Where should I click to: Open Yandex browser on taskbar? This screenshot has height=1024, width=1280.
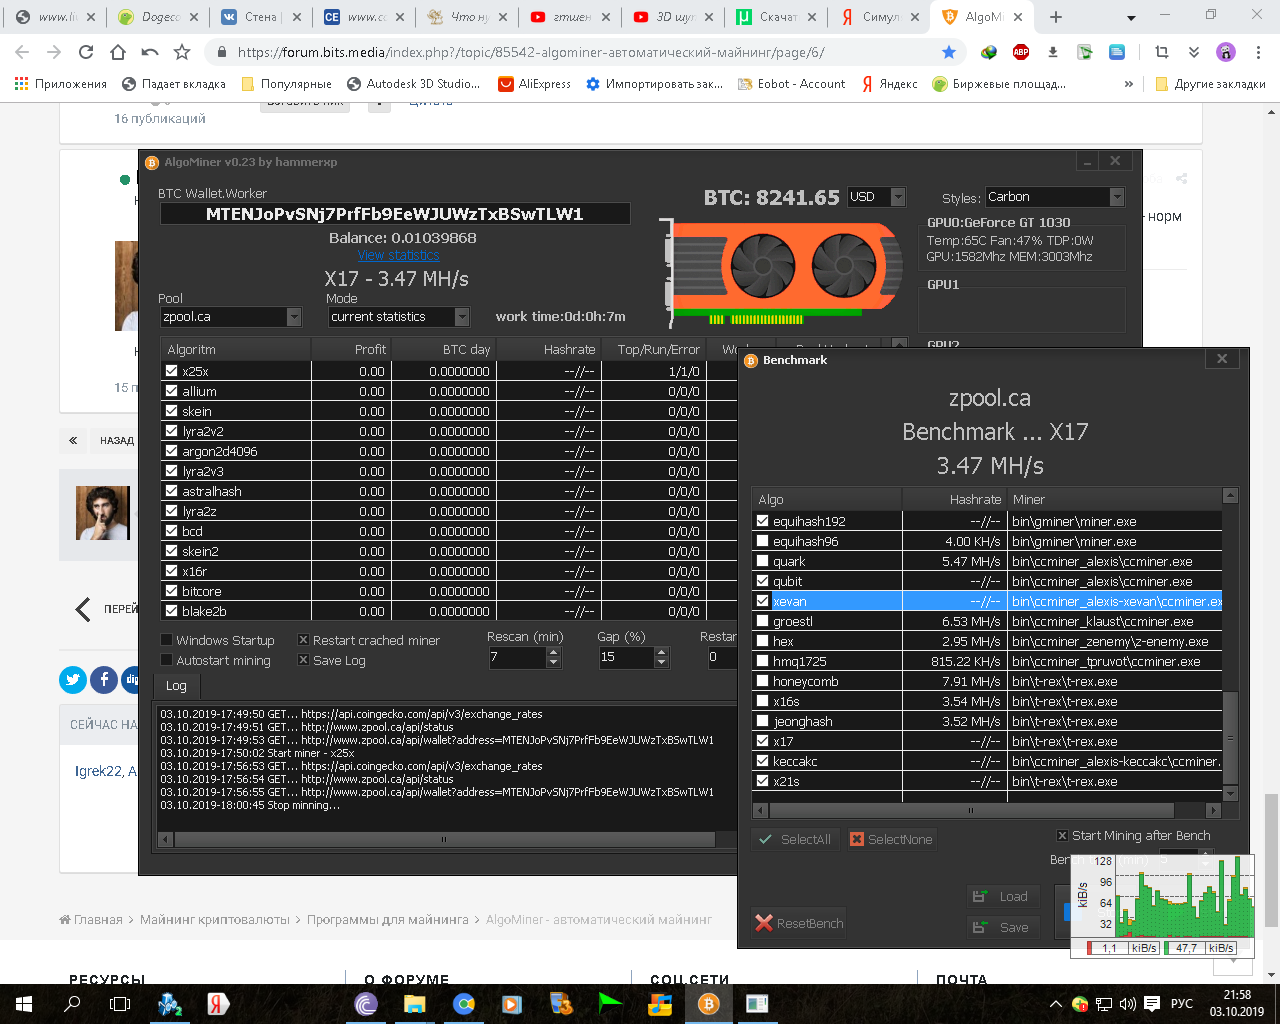(217, 1004)
